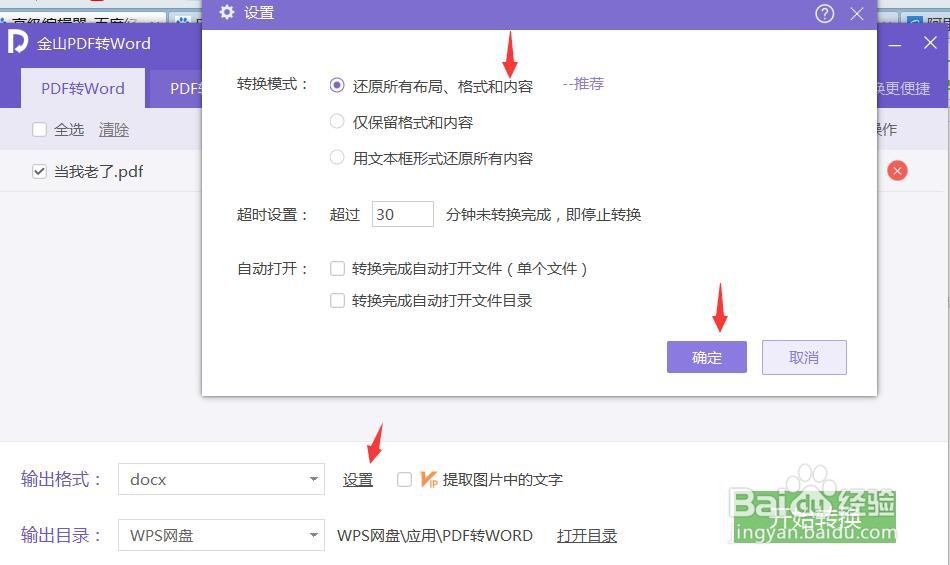Click the gear icon in settings title bar

tap(227, 12)
